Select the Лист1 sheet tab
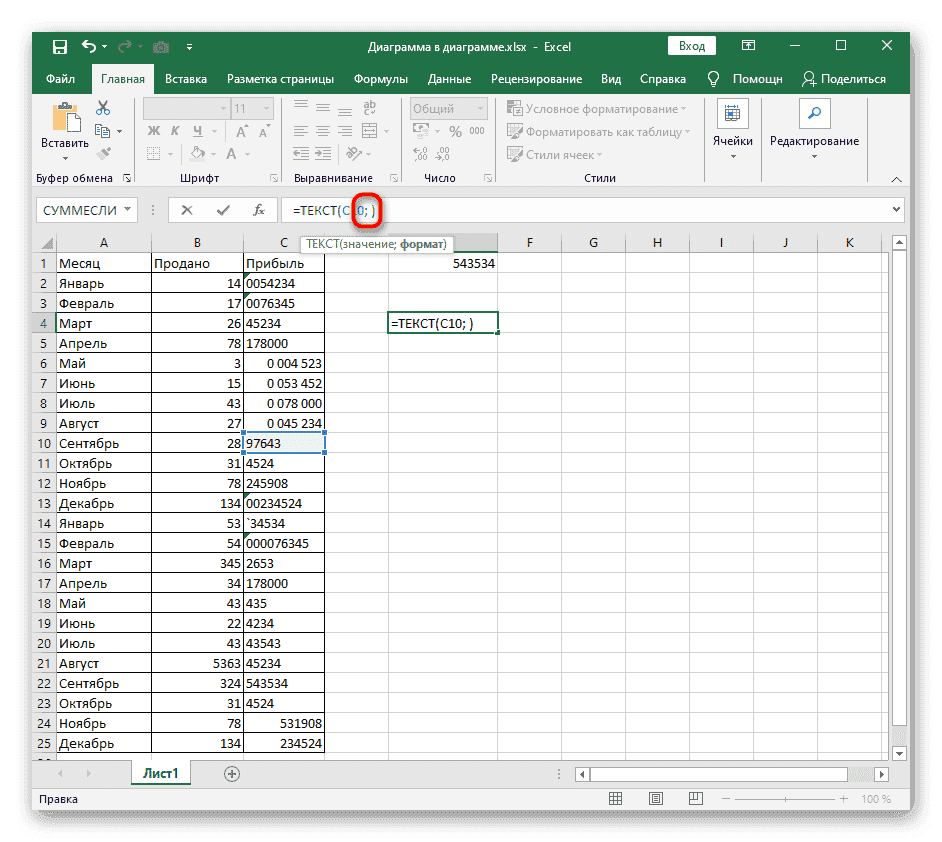This screenshot has width=942, height=842. 161,774
